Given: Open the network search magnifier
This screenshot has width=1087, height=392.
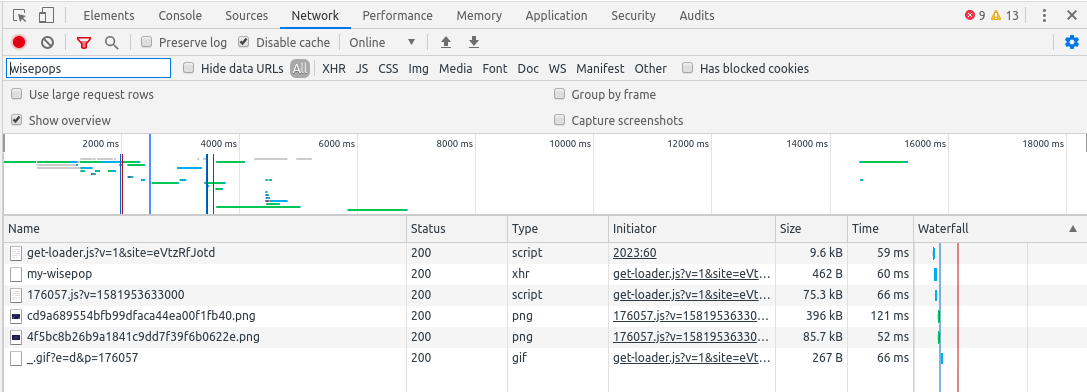Looking at the screenshot, I should (x=112, y=42).
